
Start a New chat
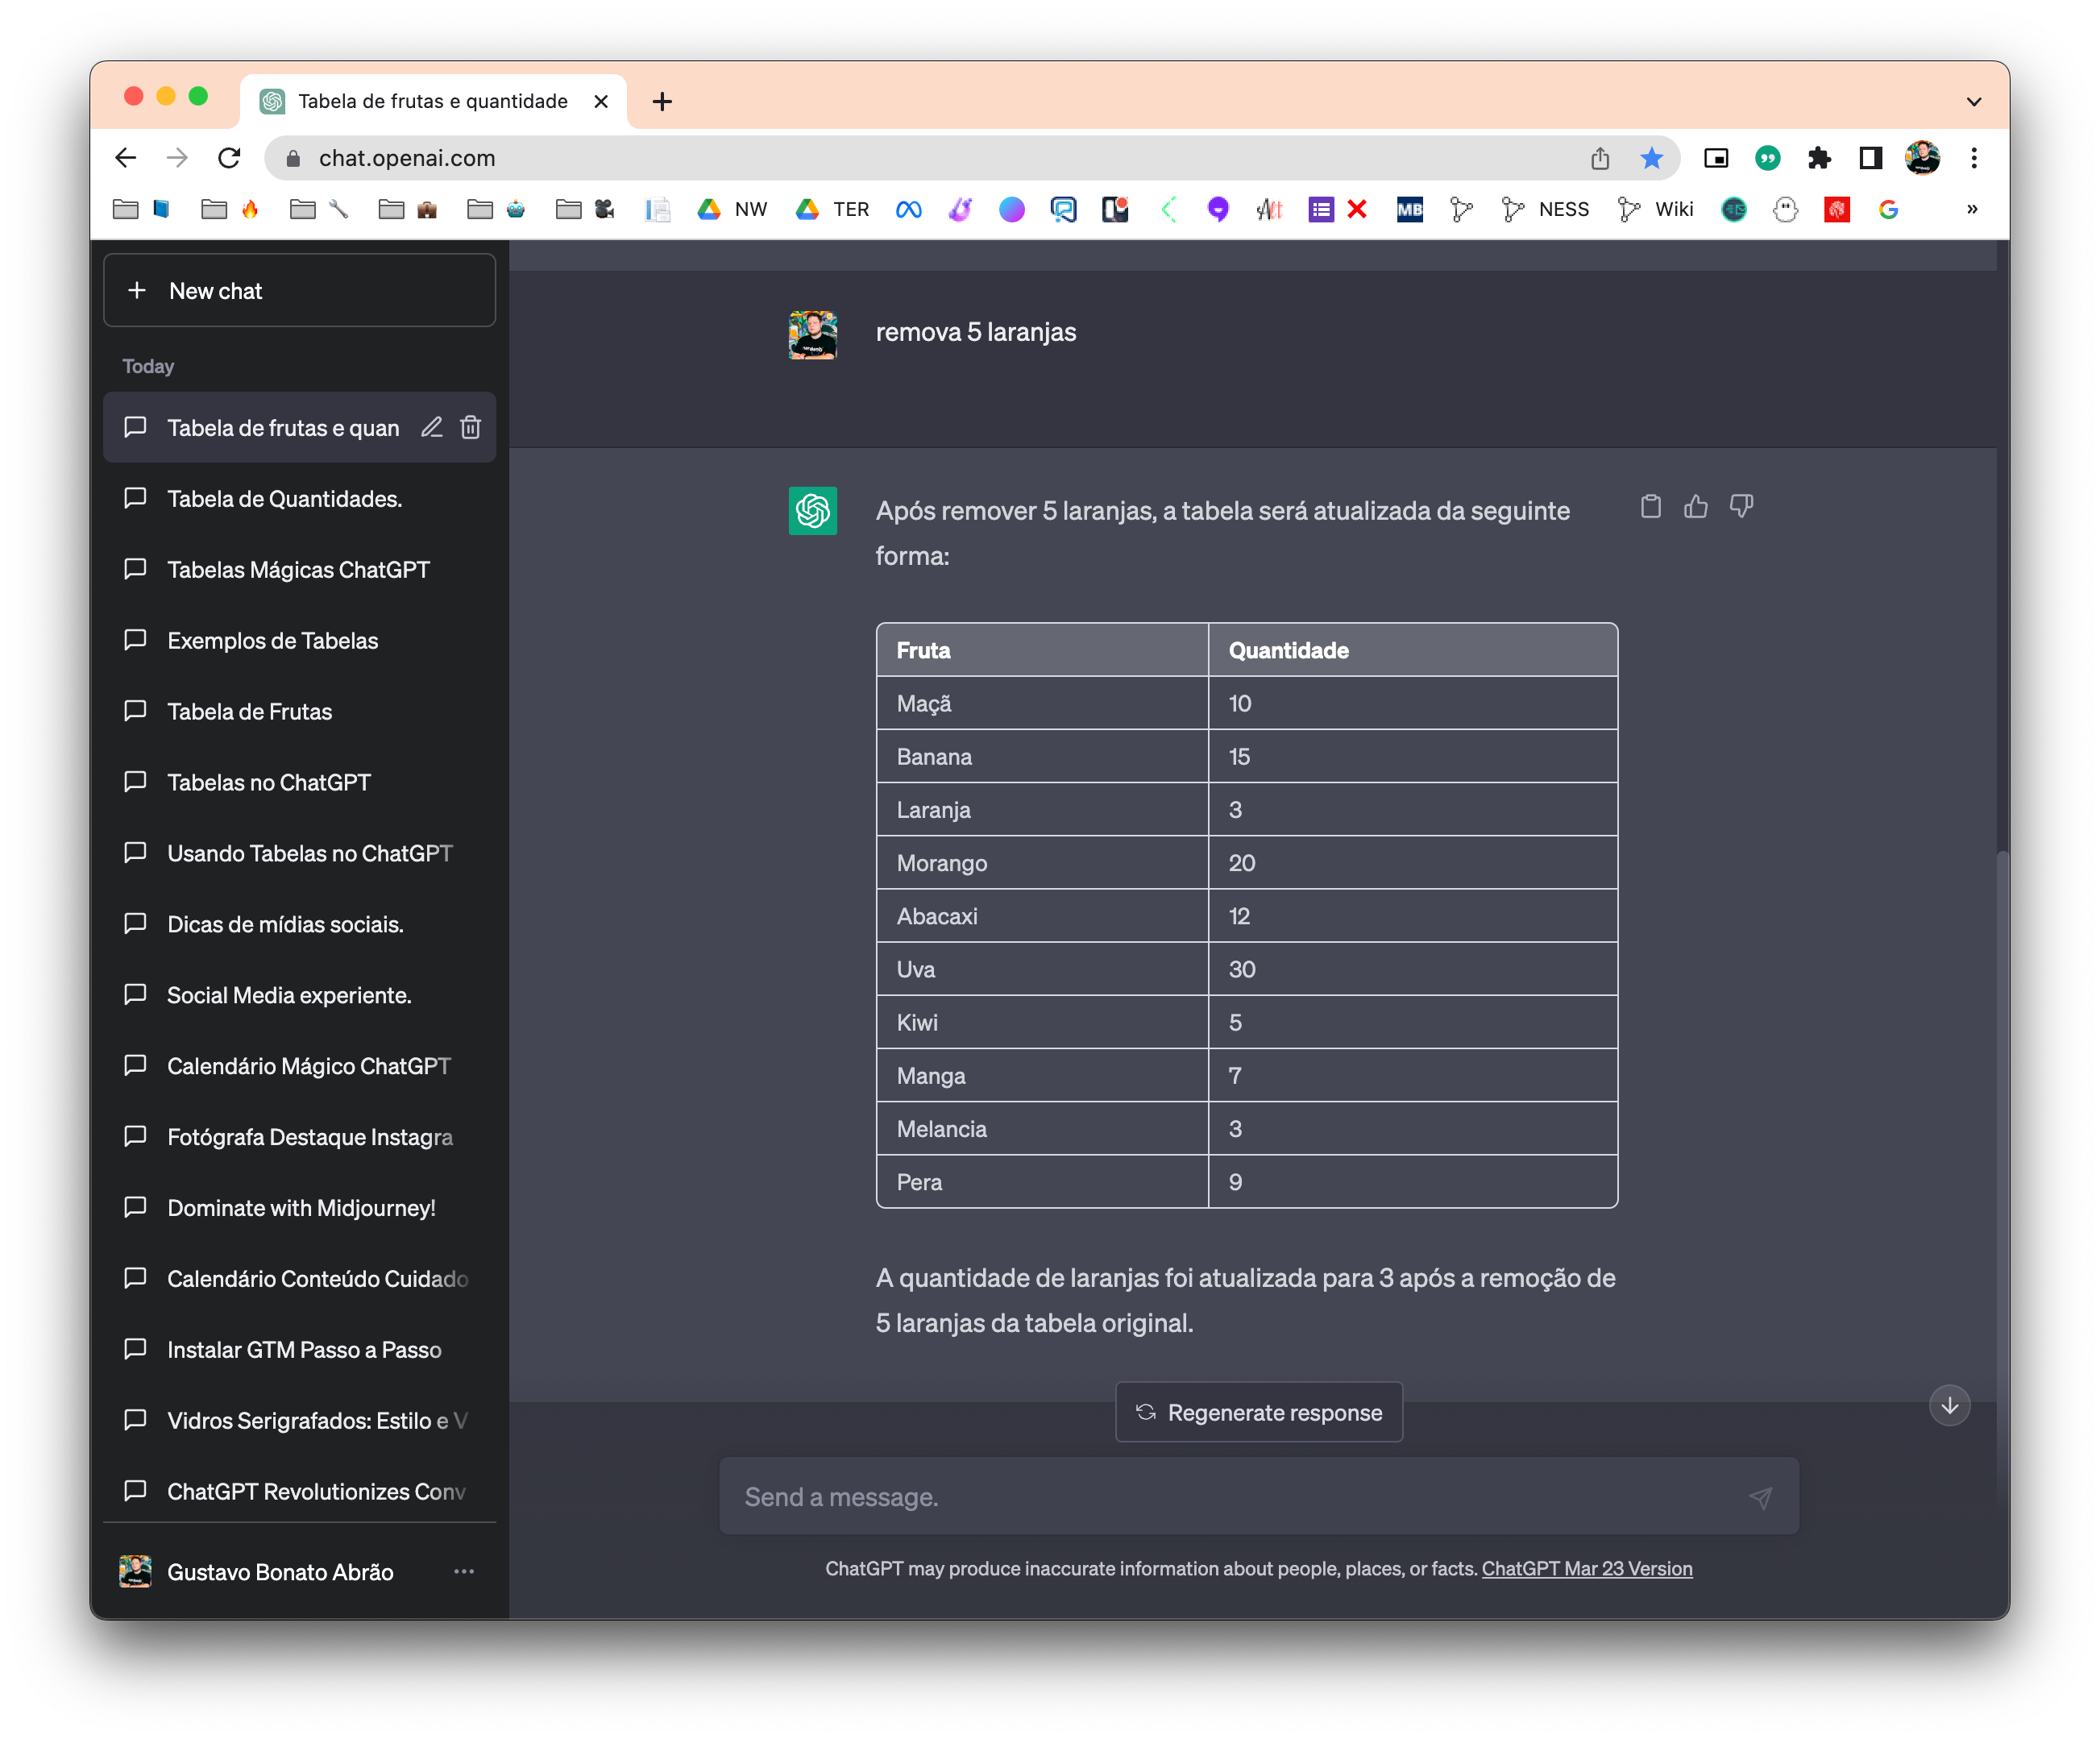300,291
